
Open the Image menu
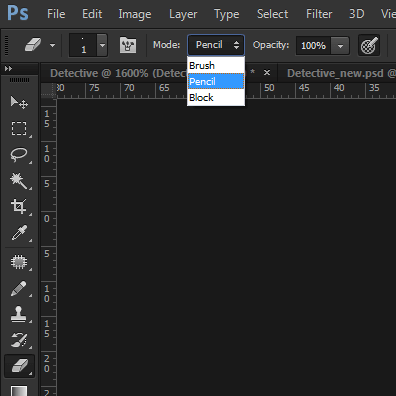[x=135, y=14]
